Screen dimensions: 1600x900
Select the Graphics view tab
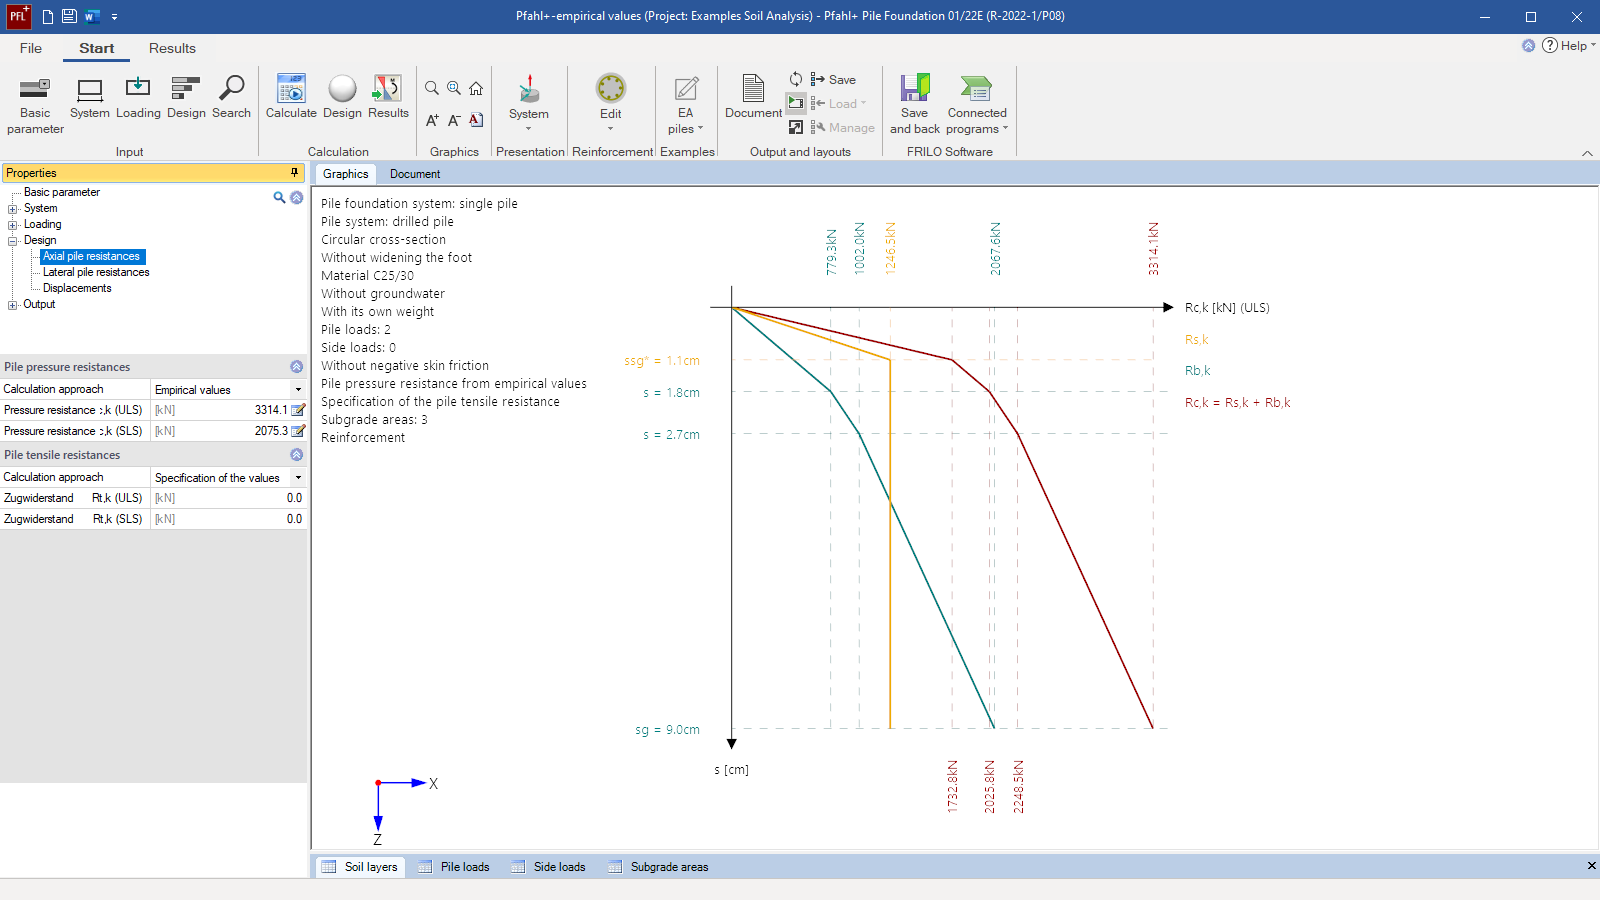pyautogui.click(x=346, y=174)
